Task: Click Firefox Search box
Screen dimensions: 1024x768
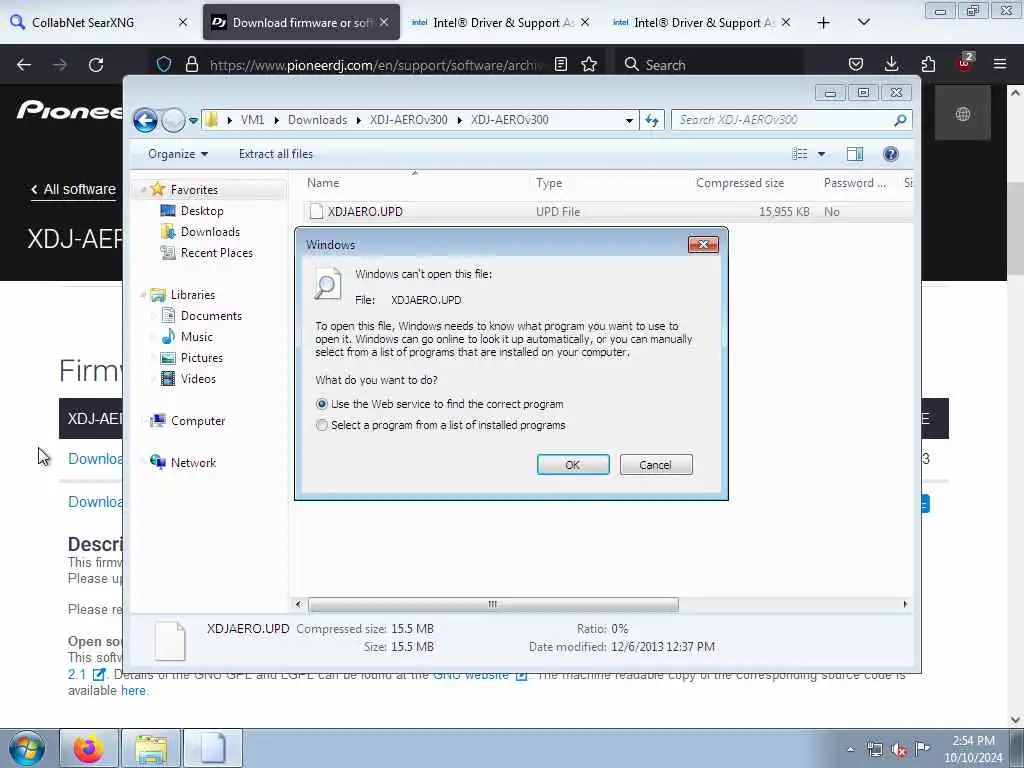Action: click(x=709, y=65)
